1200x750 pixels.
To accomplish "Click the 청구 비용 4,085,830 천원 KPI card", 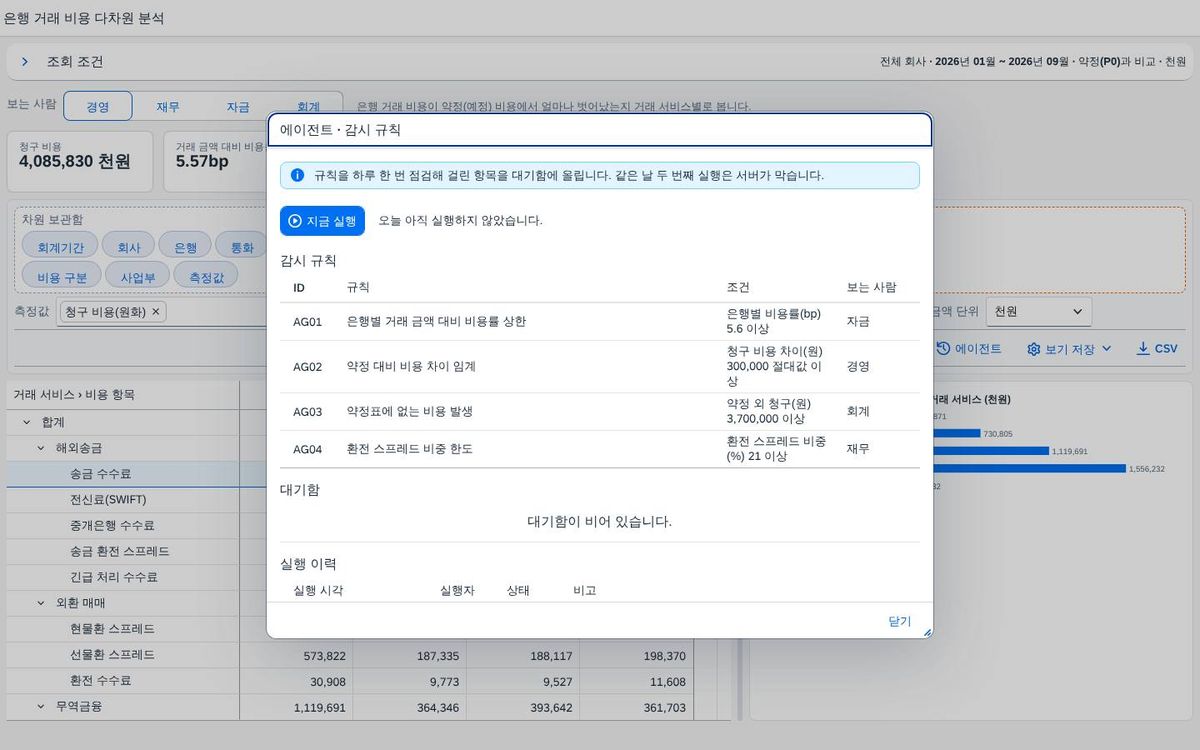I will 80,161.
